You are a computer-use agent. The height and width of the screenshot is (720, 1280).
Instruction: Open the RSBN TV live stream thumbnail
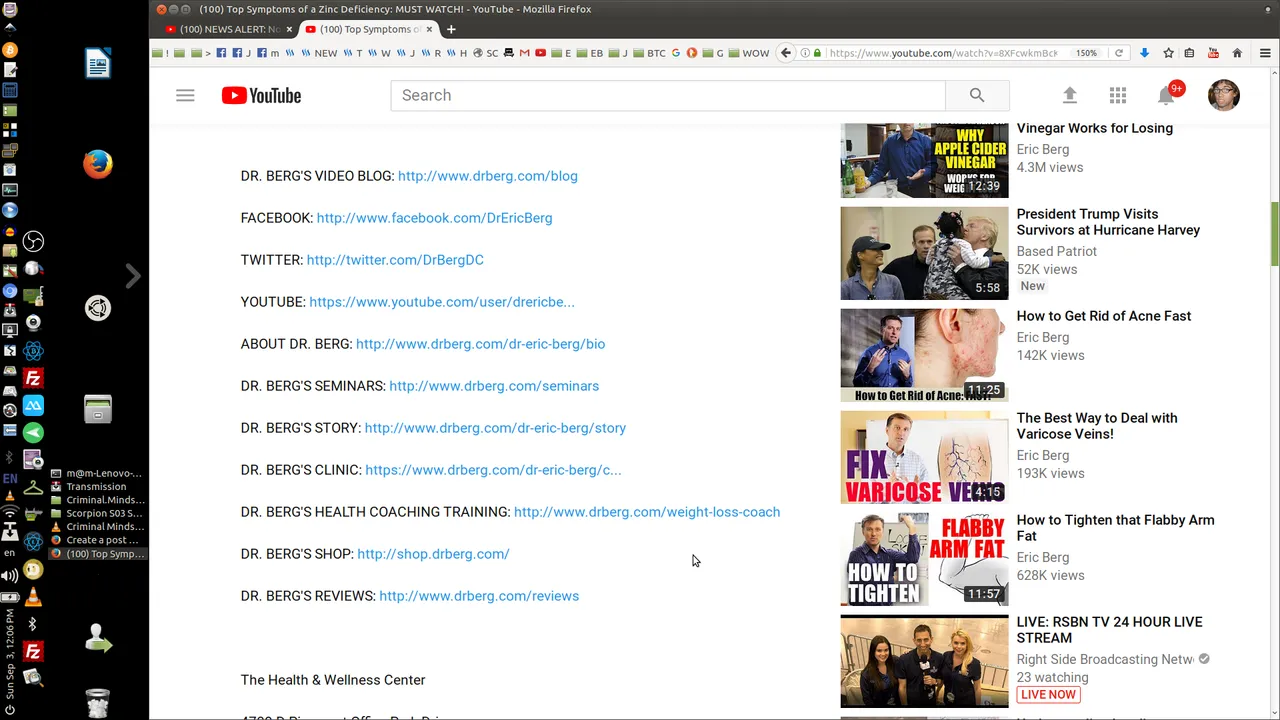[924, 661]
